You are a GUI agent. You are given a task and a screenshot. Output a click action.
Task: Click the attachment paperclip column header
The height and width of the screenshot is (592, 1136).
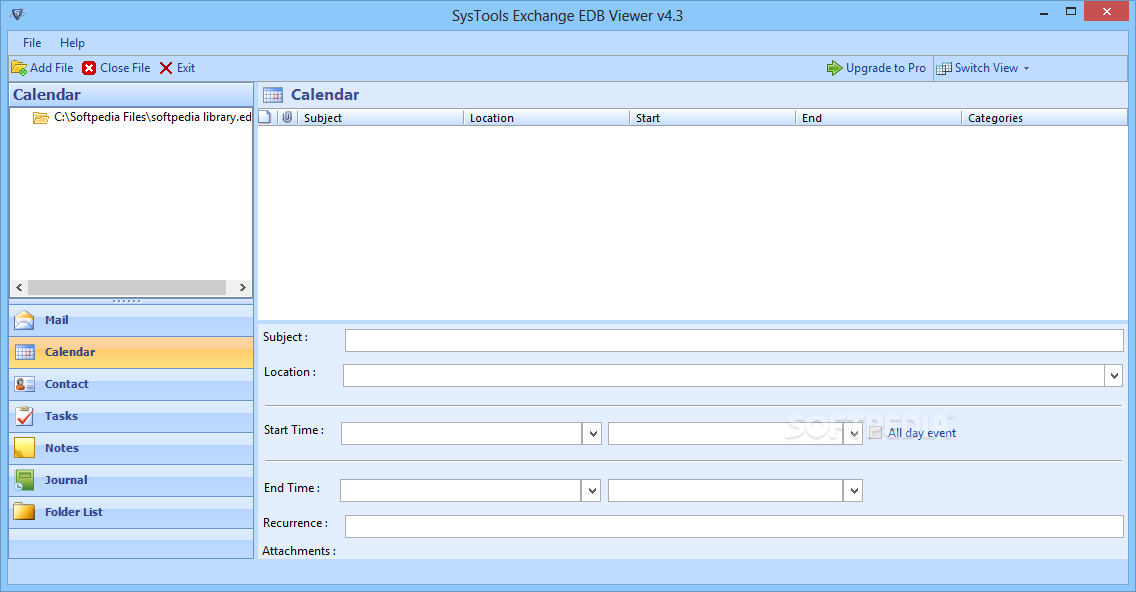tap(288, 117)
